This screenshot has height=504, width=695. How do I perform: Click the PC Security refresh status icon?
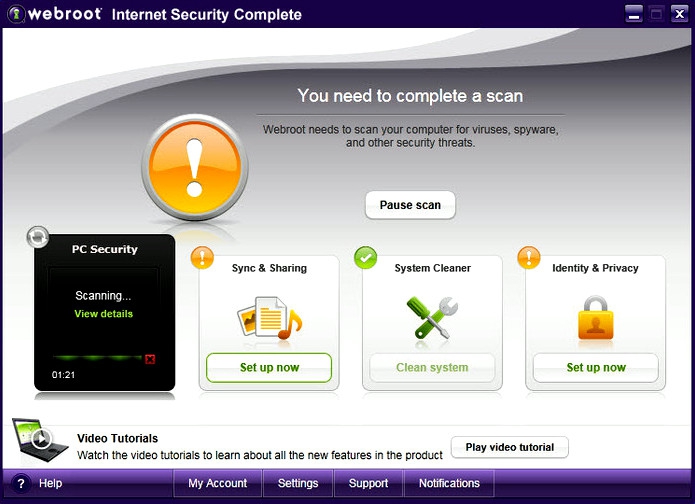(38, 236)
